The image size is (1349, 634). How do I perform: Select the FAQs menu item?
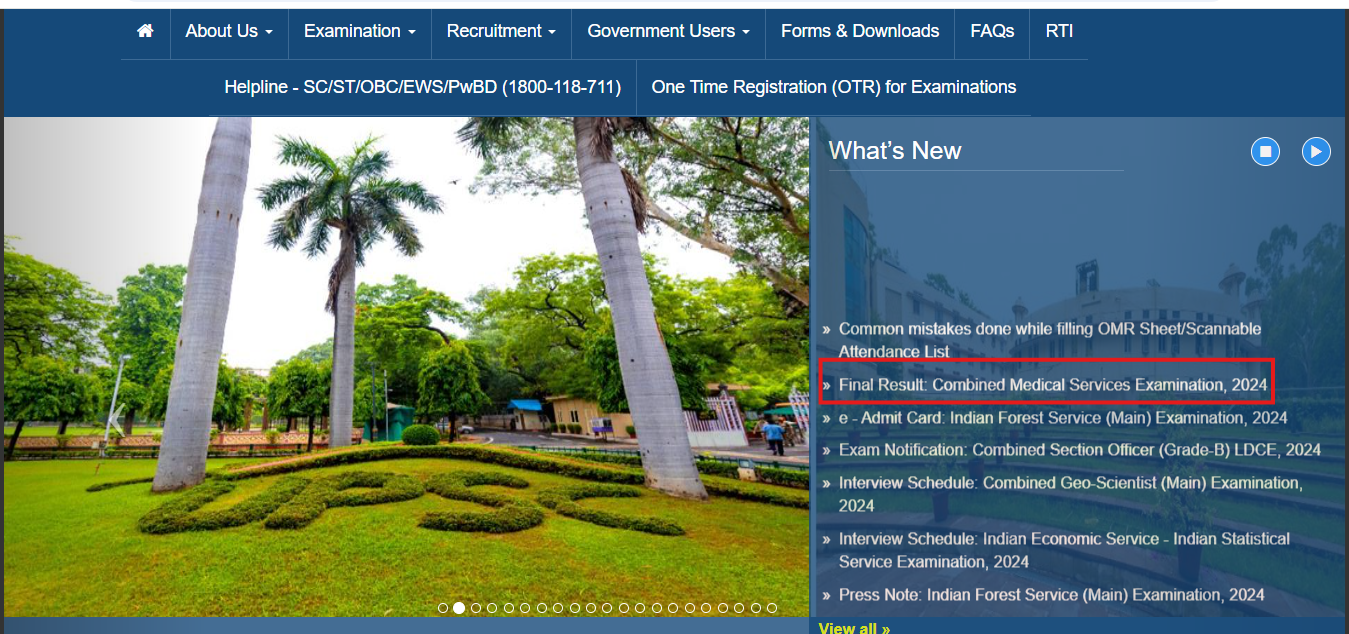tap(991, 31)
